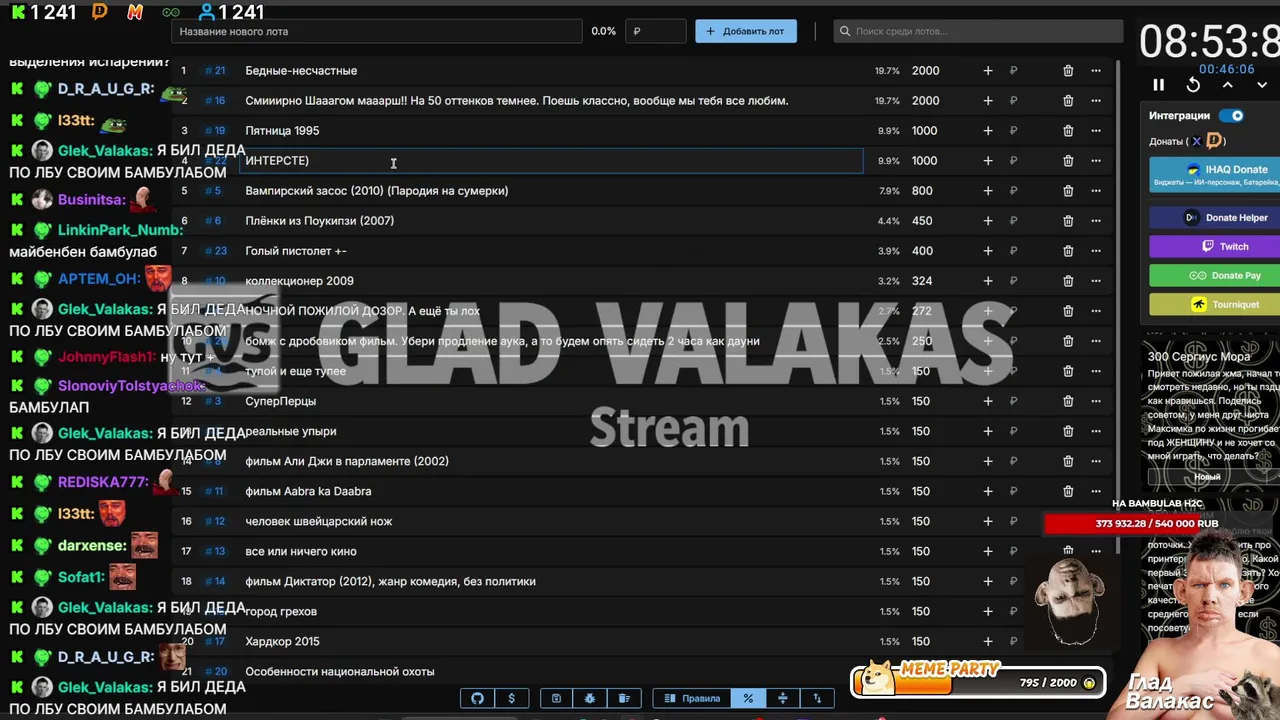This screenshot has width=1280, height=720.
Task: Delete the Вампирский засос lot
Action: [x=1068, y=191]
